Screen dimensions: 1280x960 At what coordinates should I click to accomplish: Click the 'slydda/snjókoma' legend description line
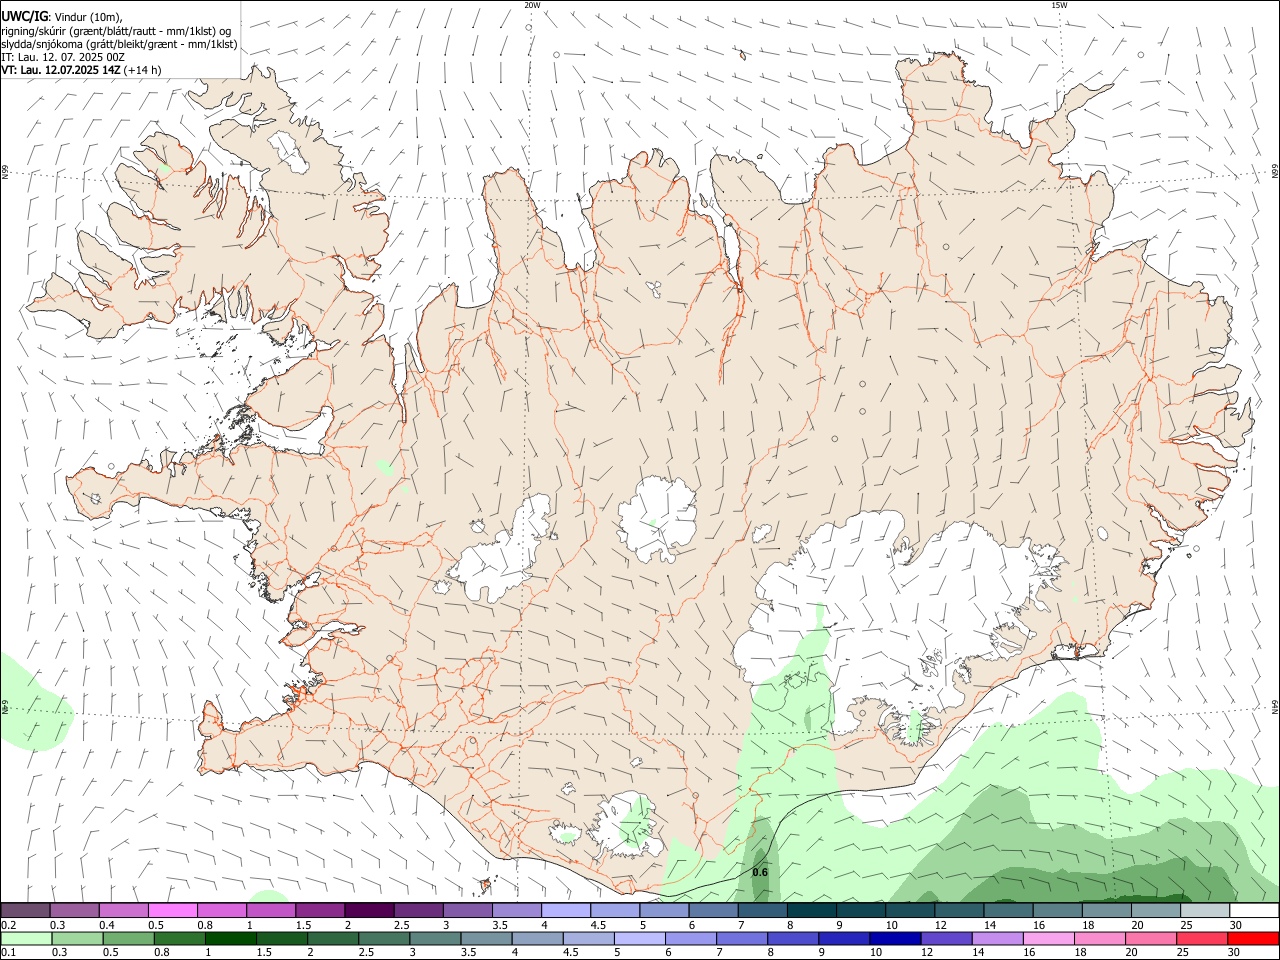click(119, 44)
